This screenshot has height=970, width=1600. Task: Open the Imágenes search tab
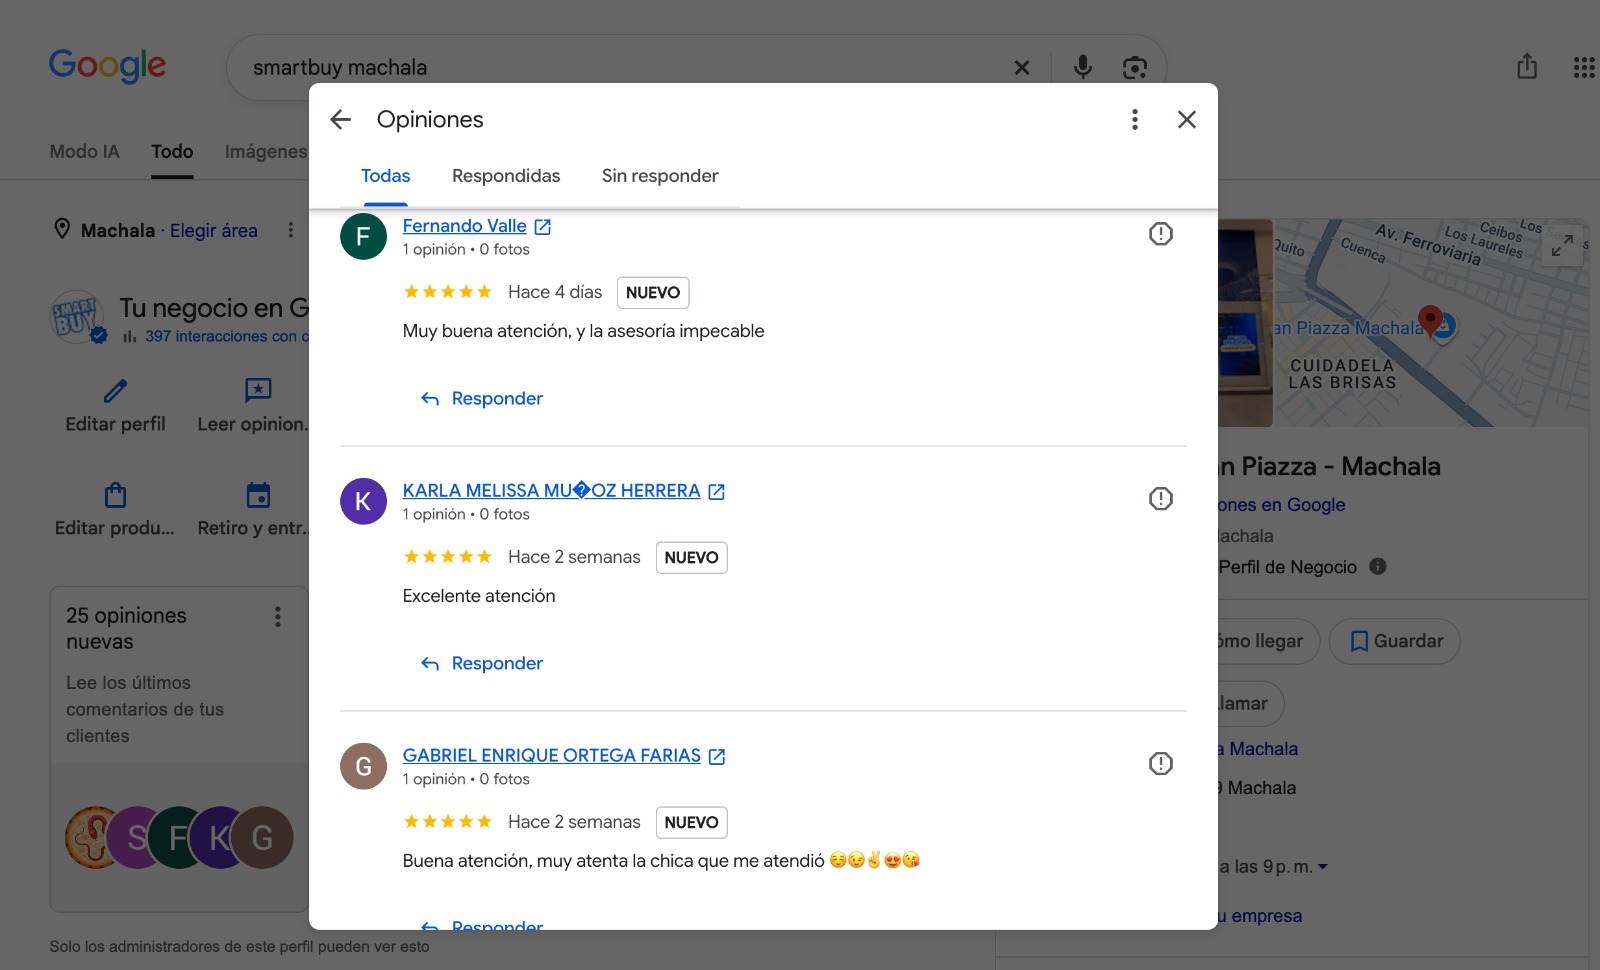265,152
